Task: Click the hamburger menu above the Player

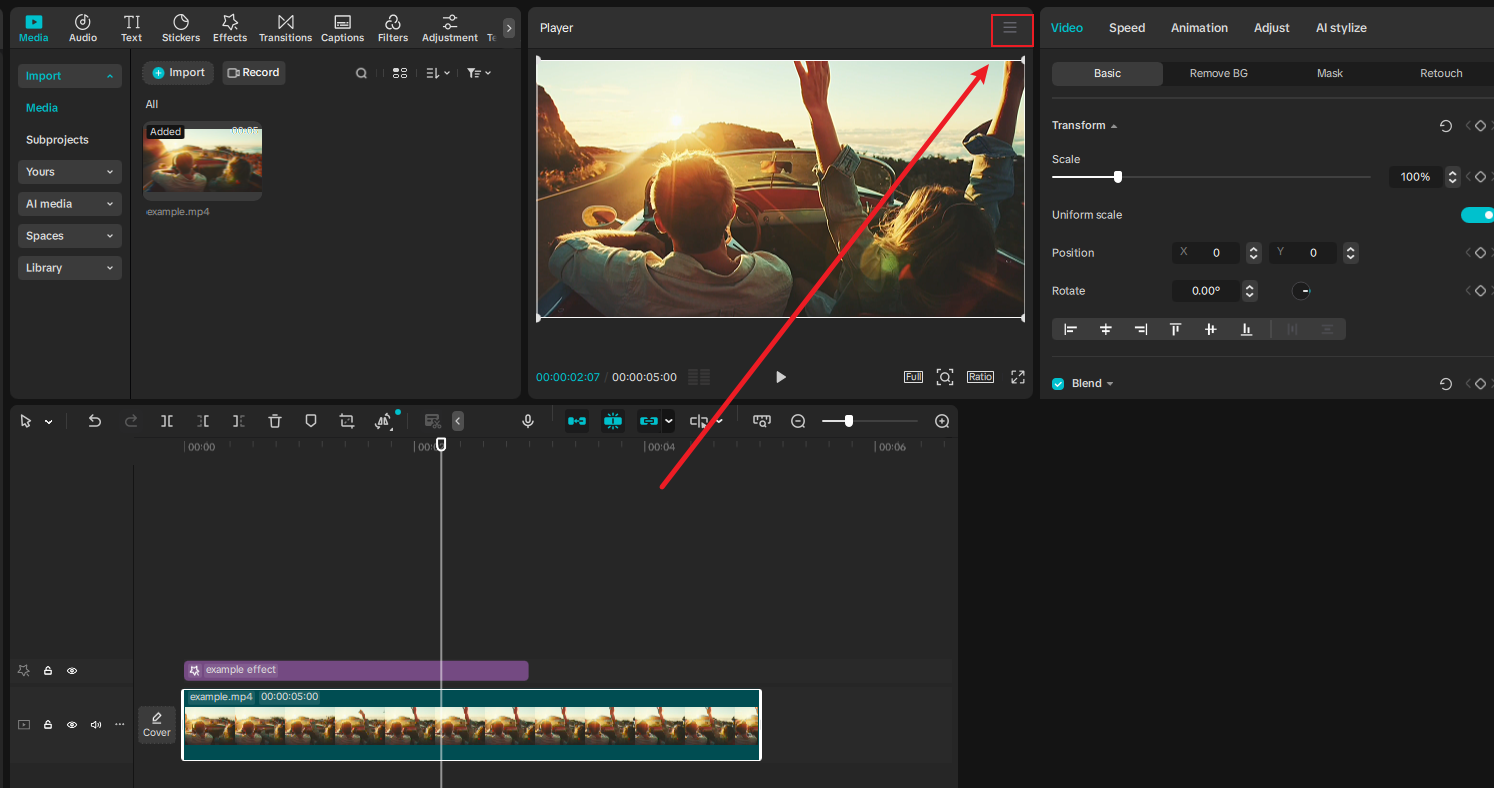Action: pyautogui.click(x=1012, y=29)
